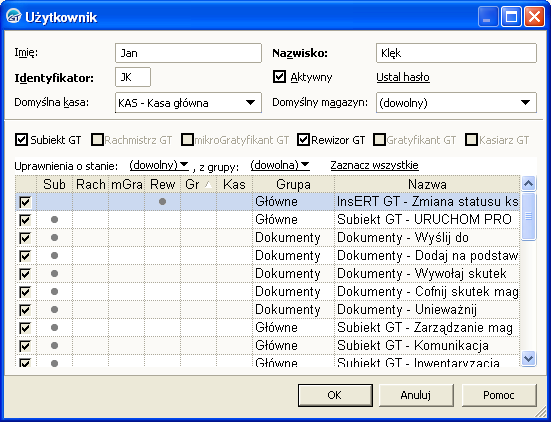Click the GT application icon in title bar

click(14, 17)
